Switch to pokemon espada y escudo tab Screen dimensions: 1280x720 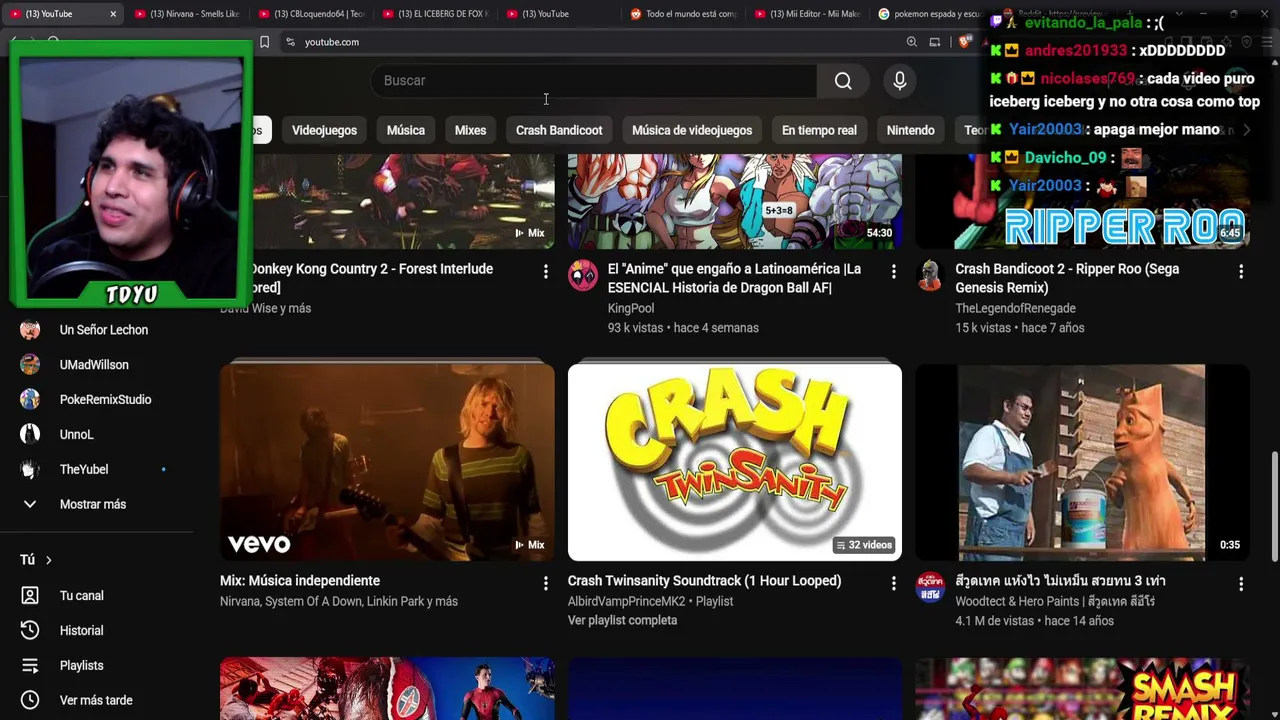(x=930, y=14)
